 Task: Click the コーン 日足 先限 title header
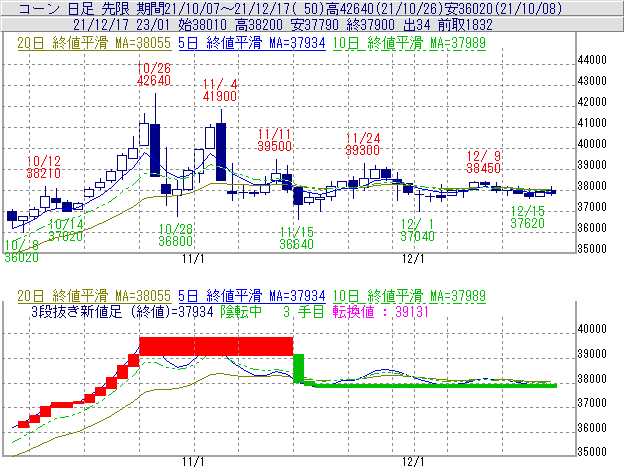click(x=75, y=8)
